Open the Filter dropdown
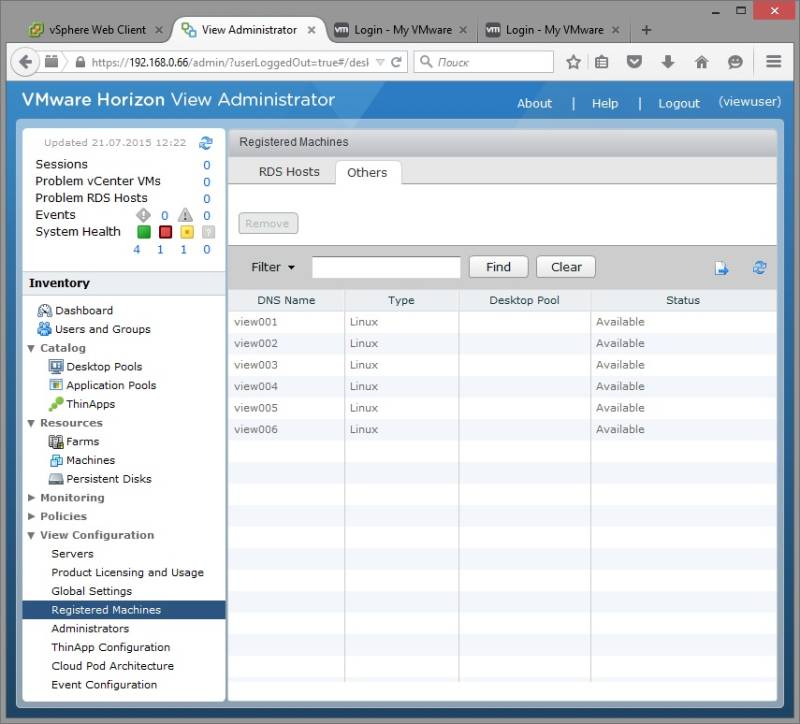This screenshot has width=800, height=724. (273, 267)
